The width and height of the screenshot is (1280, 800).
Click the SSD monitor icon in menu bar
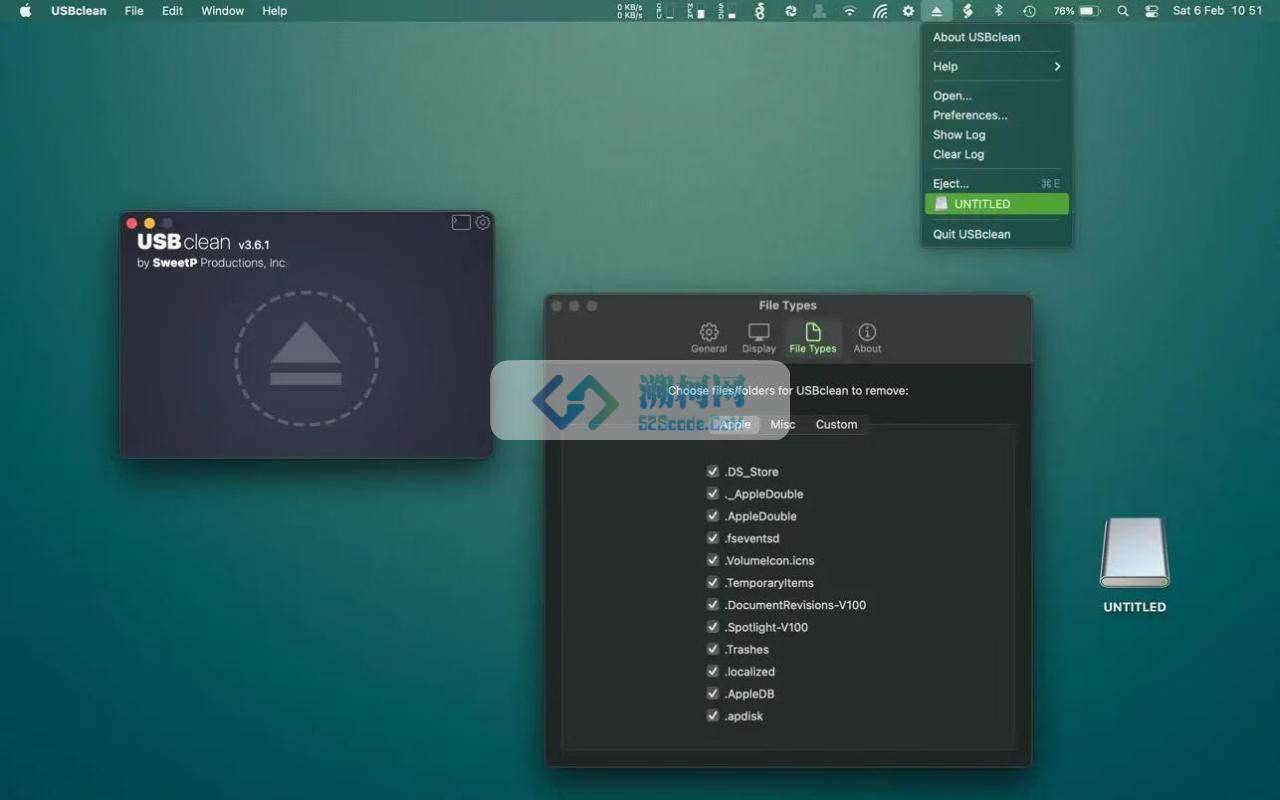pos(728,11)
